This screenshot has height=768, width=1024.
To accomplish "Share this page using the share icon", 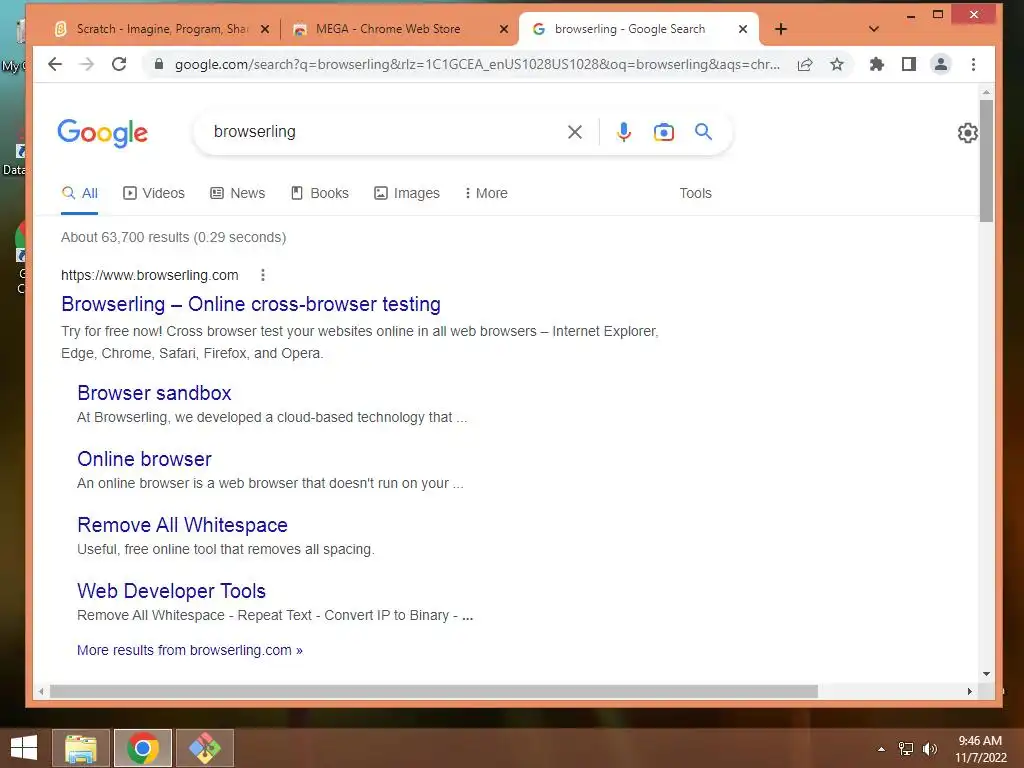I will 805,64.
